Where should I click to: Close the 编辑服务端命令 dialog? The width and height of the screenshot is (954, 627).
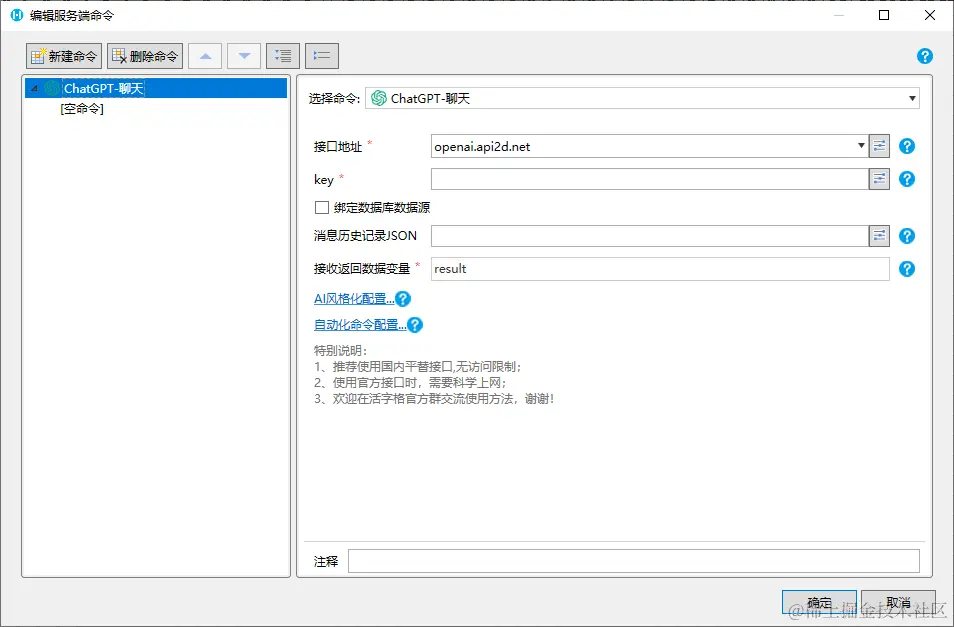click(930, 15)
